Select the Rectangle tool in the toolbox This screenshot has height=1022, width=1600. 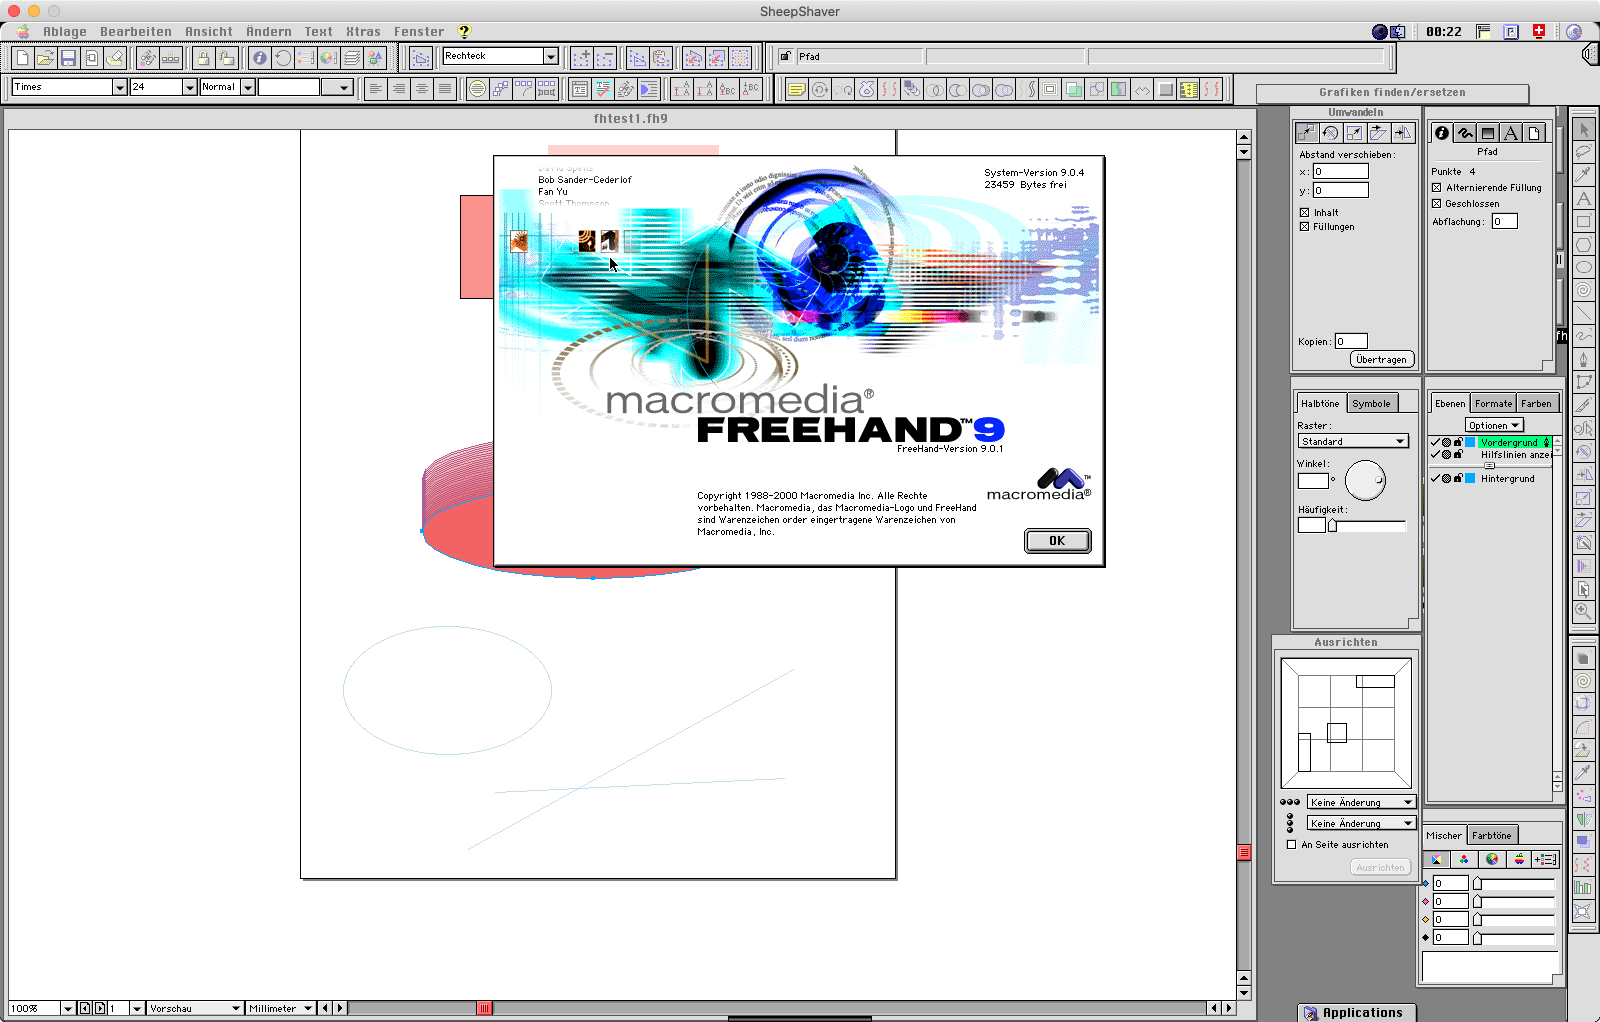[1584, 222]
